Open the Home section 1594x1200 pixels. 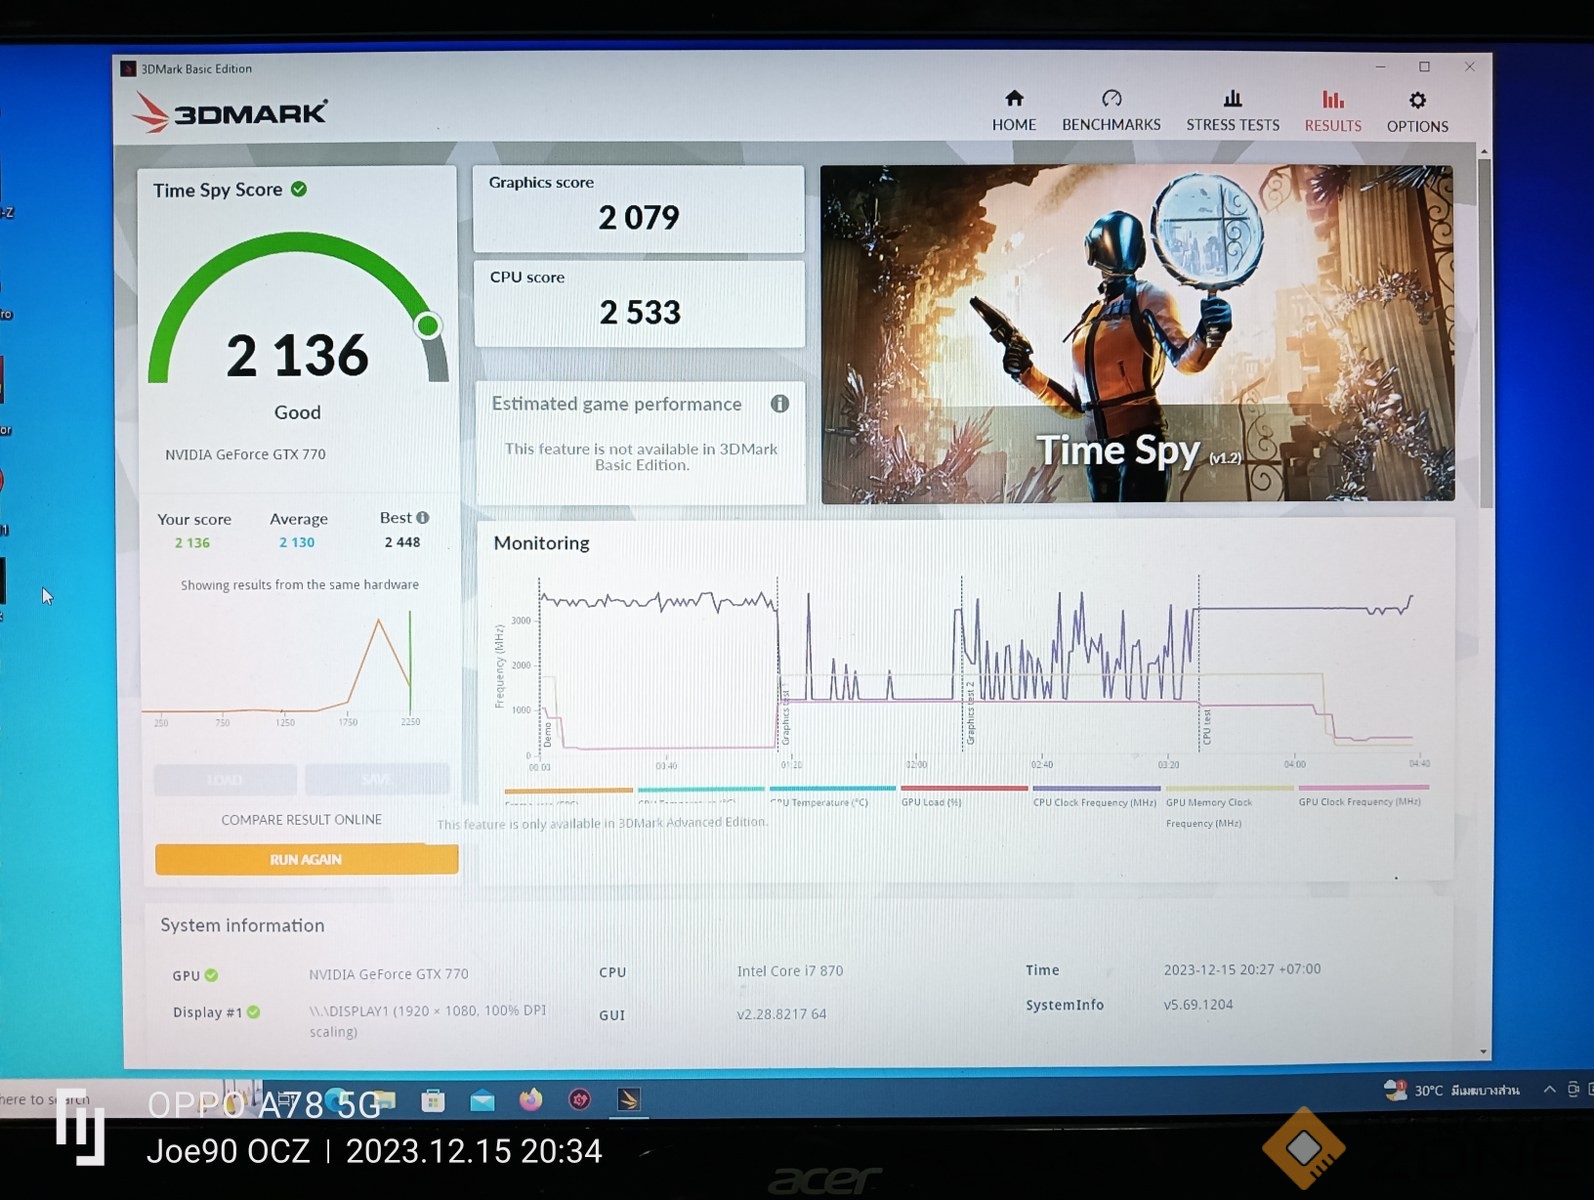[x=1013, y=110]
